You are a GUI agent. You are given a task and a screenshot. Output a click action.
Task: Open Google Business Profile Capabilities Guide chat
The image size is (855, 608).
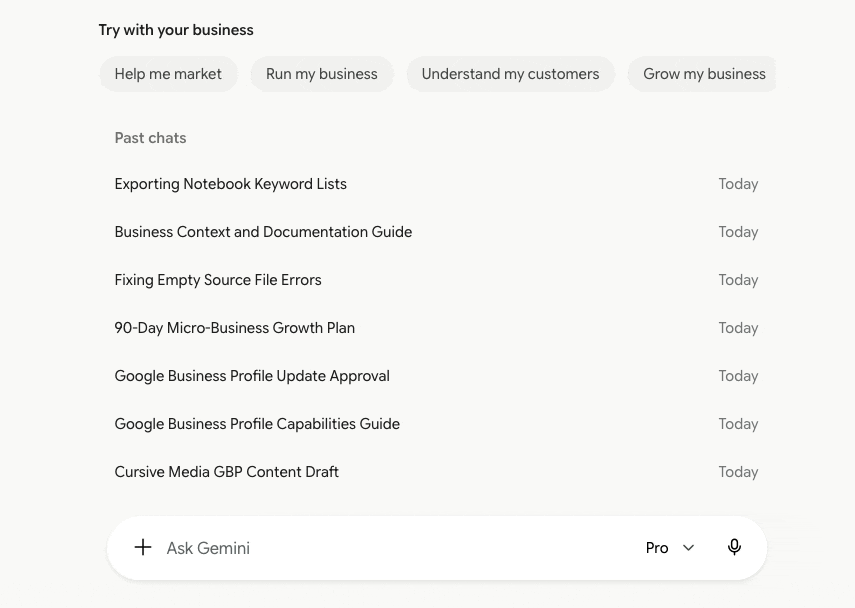pyautogui.click(x=436, y=424)
